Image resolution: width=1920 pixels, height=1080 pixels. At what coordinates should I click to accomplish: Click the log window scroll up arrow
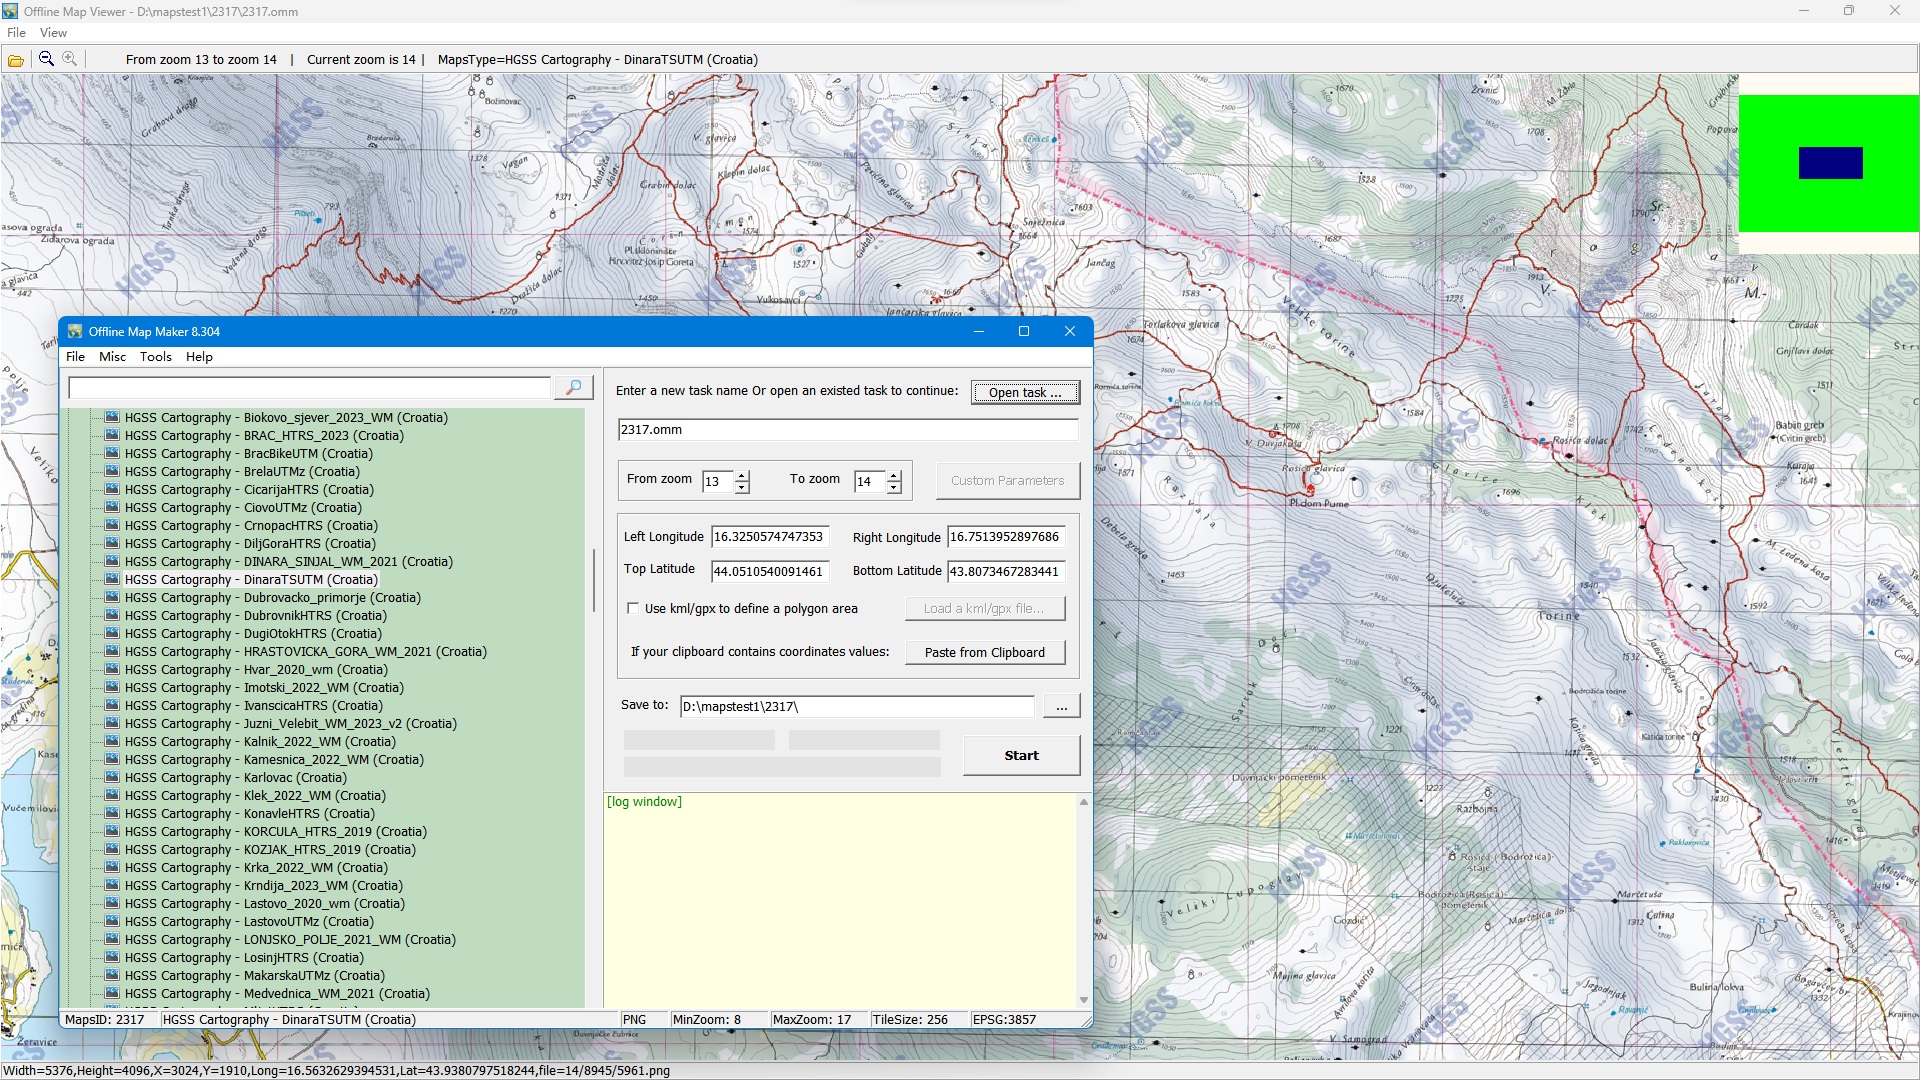tap(1083, 802)
